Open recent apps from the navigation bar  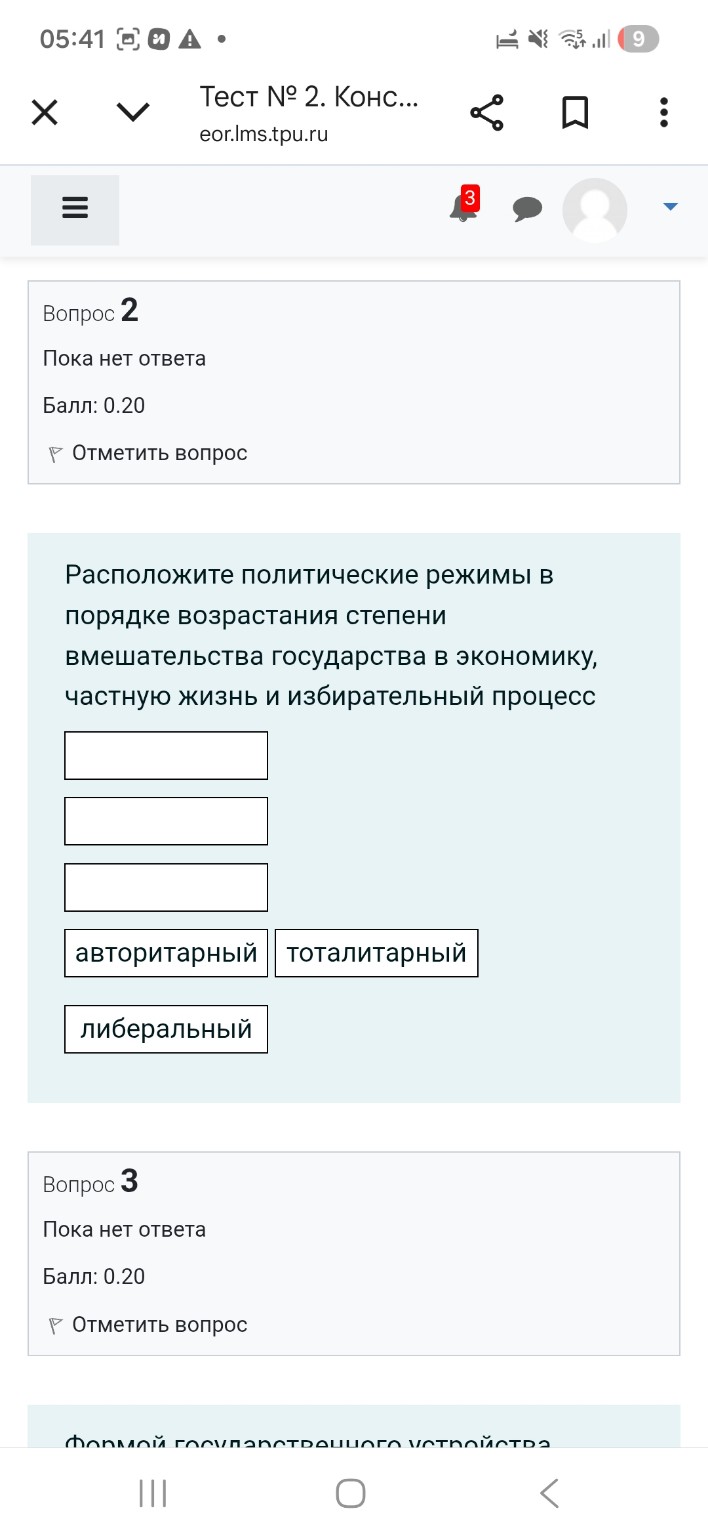pos(151,1493)
